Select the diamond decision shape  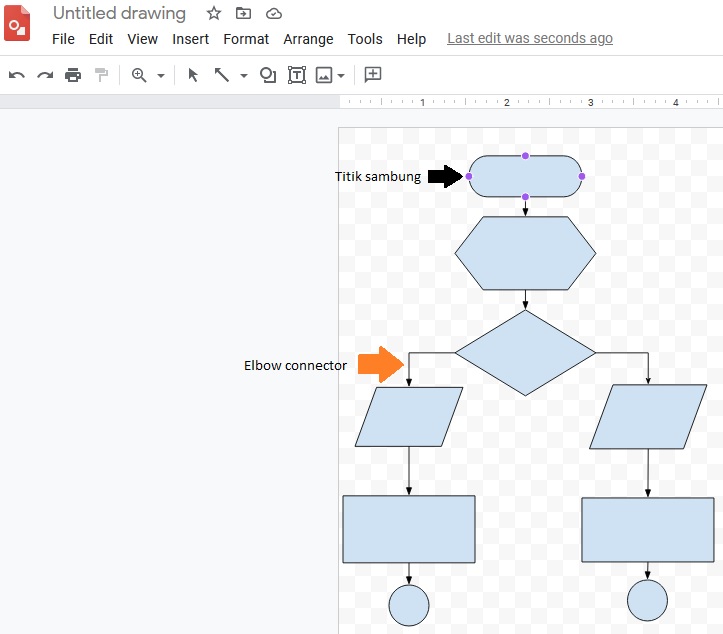click(x=525, y=353)
